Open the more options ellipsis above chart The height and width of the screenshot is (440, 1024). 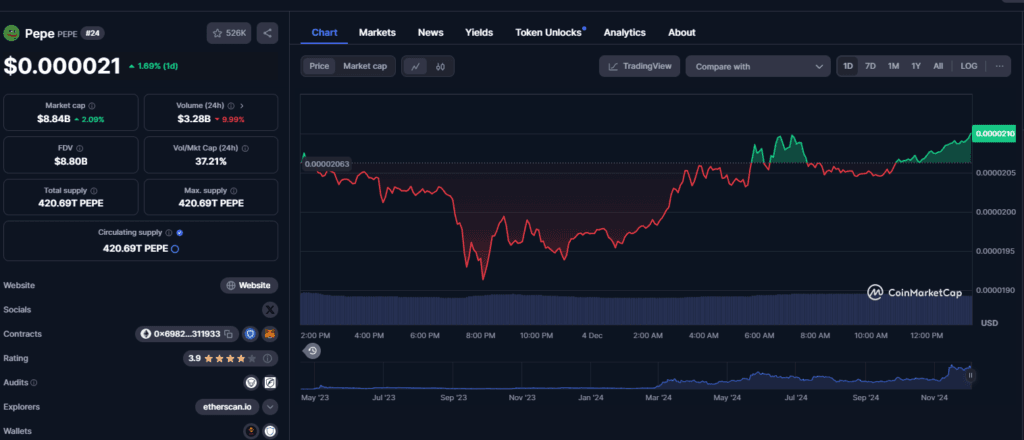pos(999,66)
